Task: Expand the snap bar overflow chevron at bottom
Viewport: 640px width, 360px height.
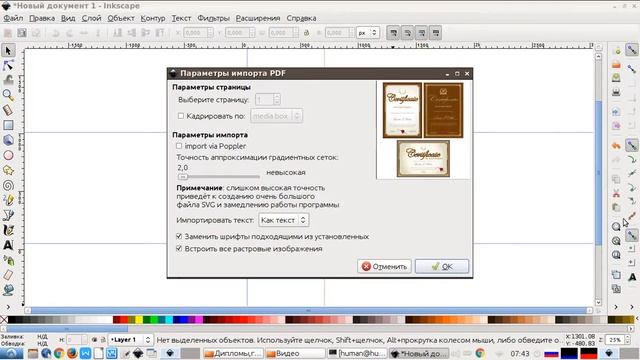Action: tap(632, 307)
